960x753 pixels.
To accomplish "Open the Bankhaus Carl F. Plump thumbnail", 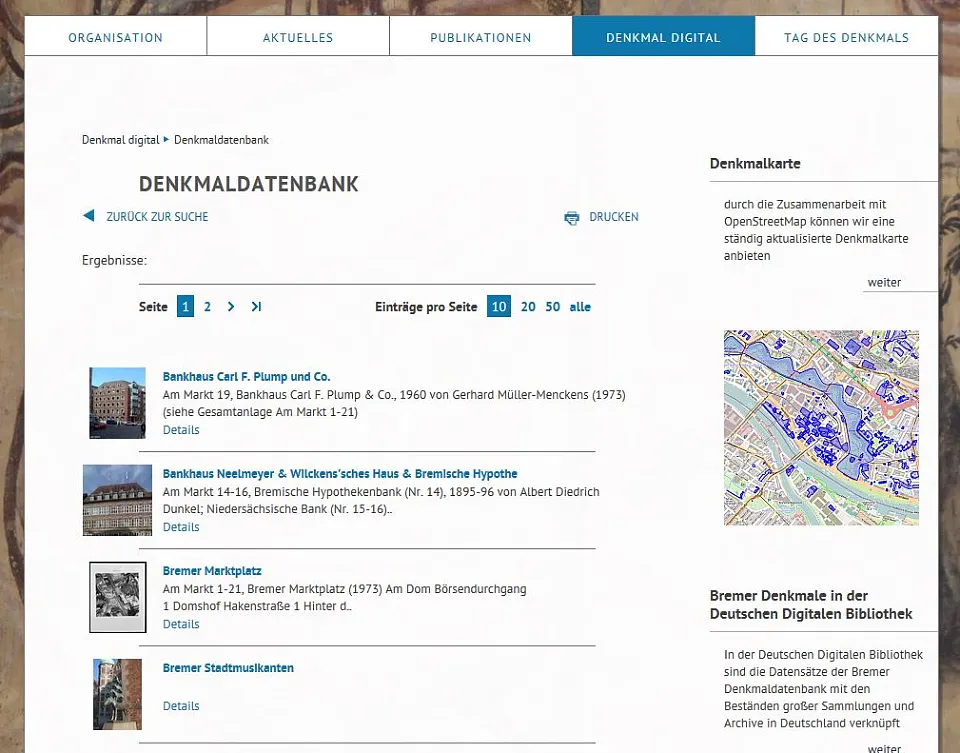I will 117,403.
